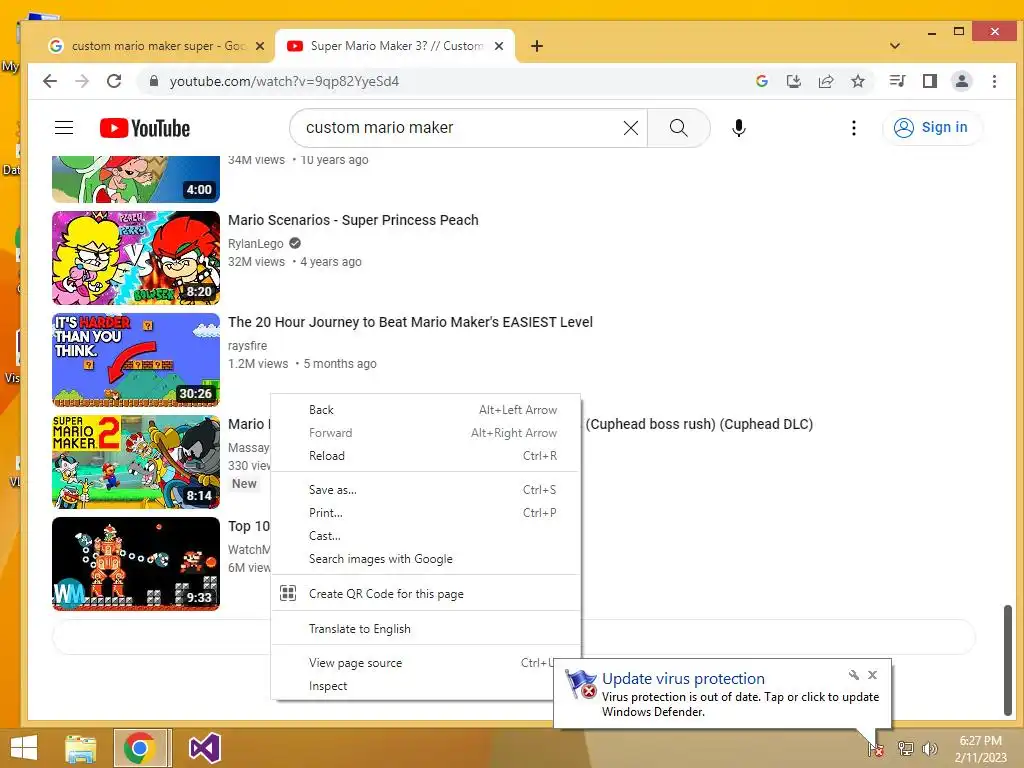Bookmark this page with the star icon
The width and height of the screenshot is (1024, 768).
(x=857, y=81)
